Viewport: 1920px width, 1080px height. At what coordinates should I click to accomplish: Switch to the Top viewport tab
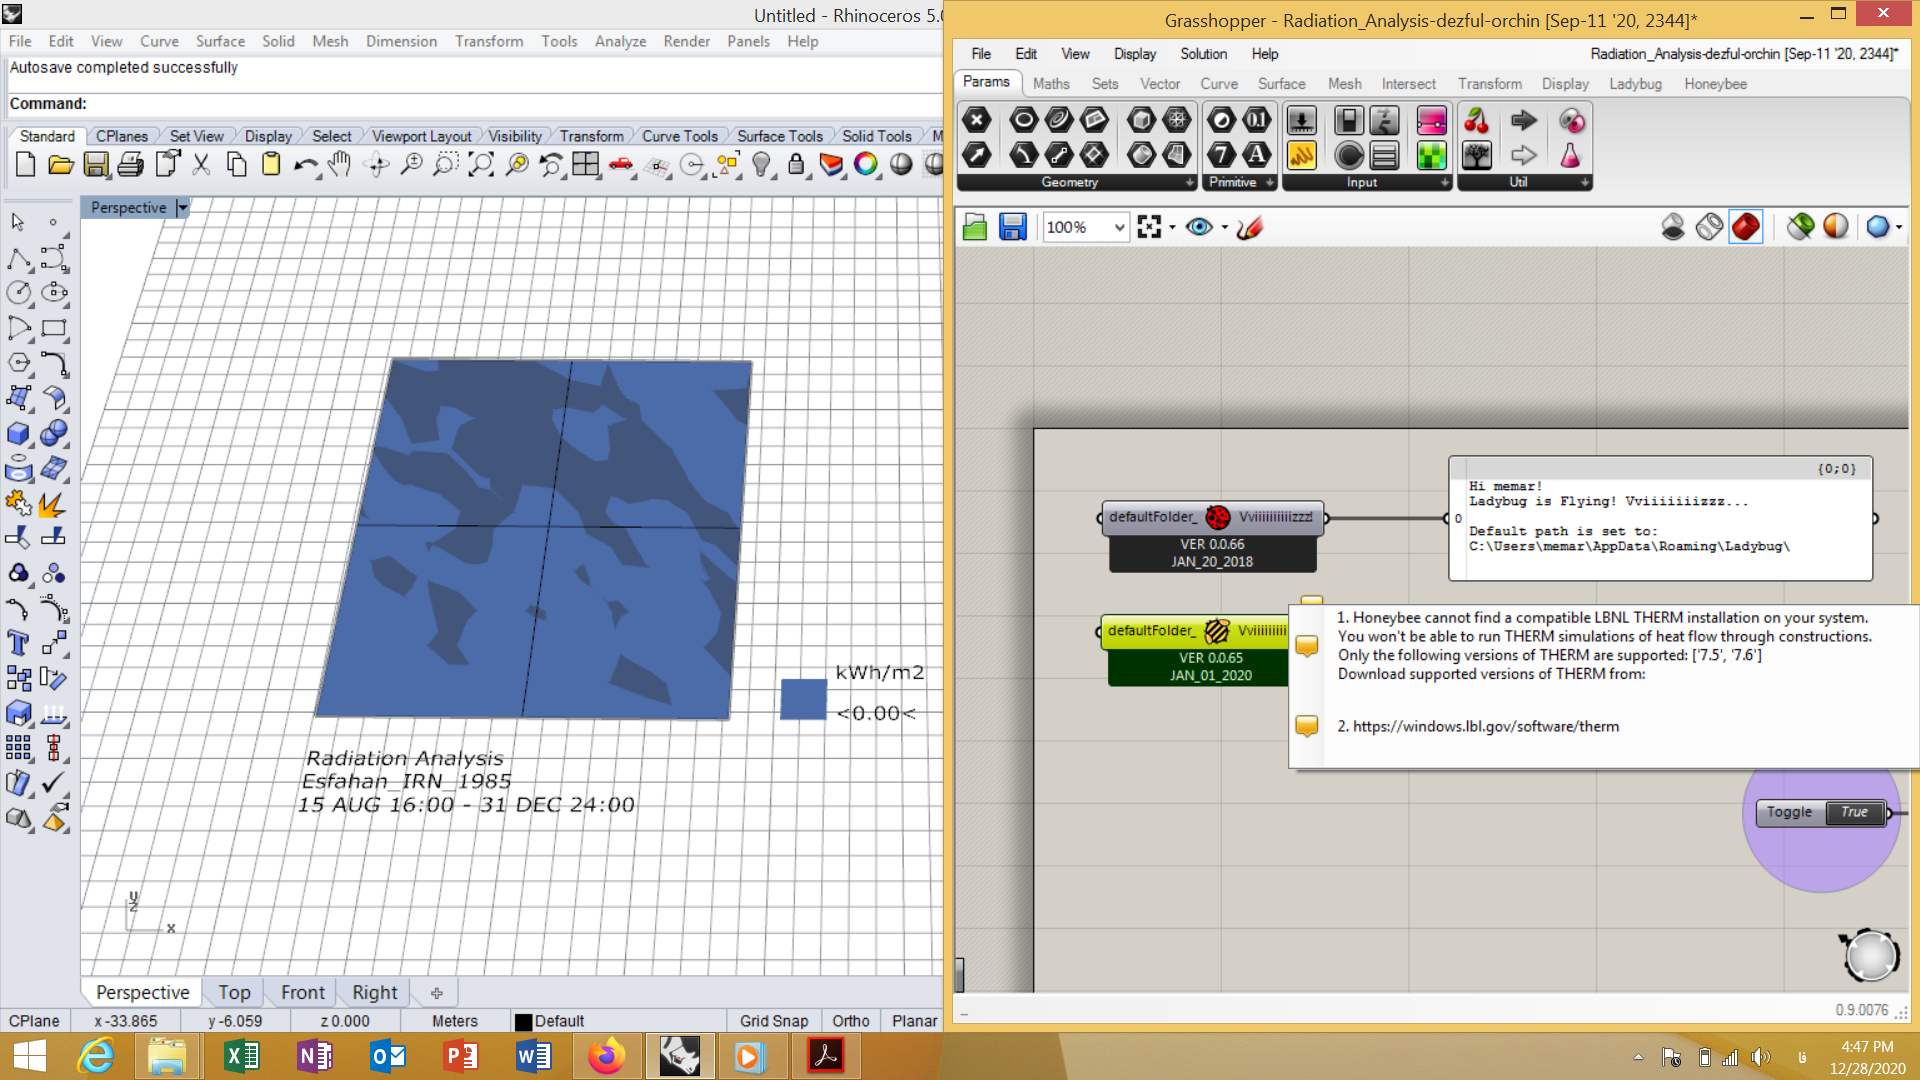pyautogui.click(x=234, y=992)
